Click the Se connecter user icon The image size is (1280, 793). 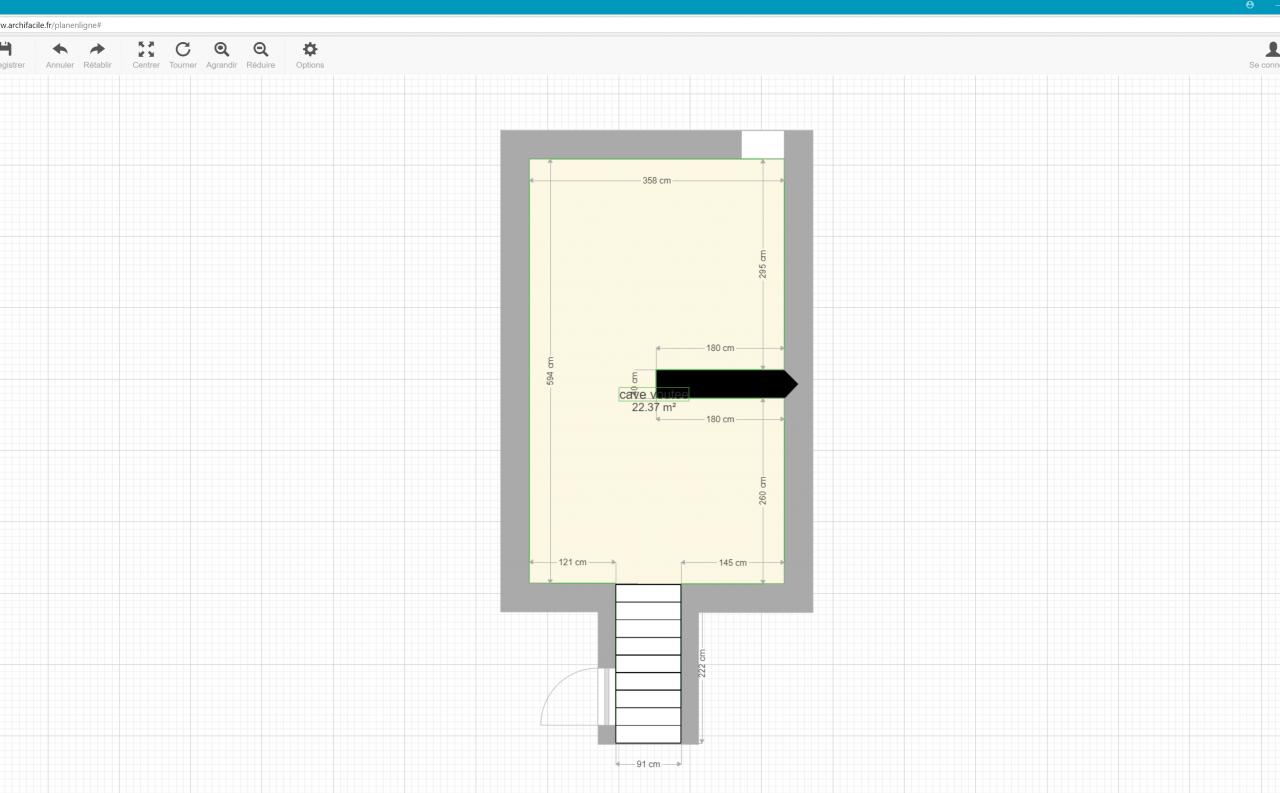(x=1272, y=49)
